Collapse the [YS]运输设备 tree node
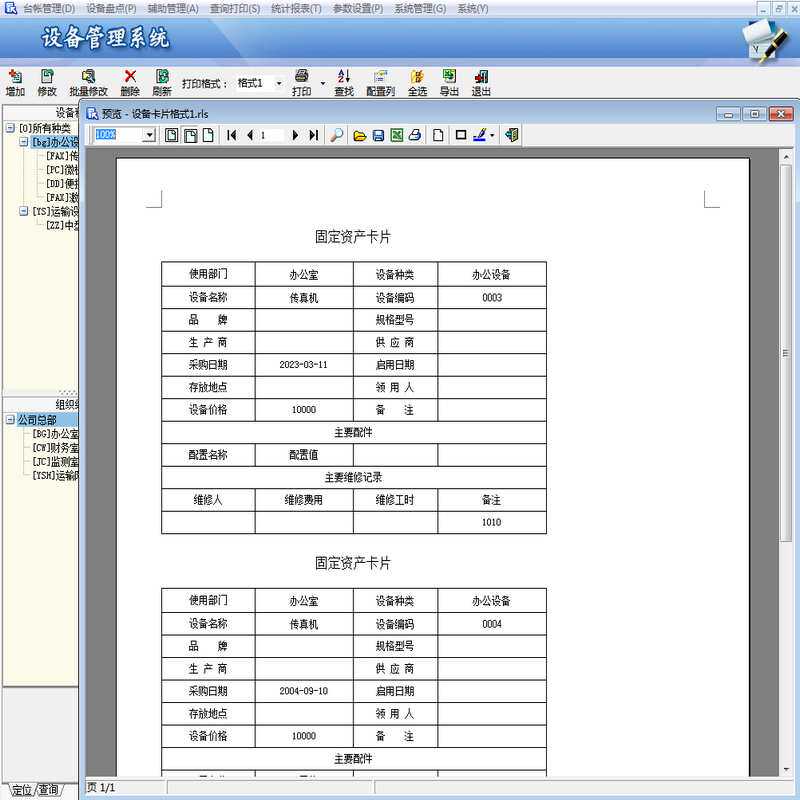The width and height of the screenshot is (800, 800). tap(23, 211)
